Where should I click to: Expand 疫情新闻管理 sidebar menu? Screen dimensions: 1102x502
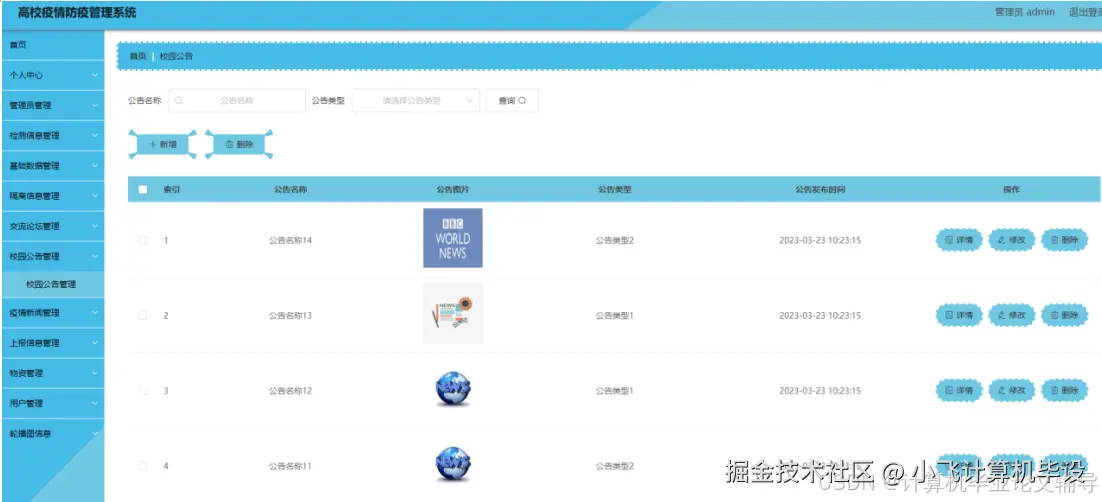pyautogui.click(x=53, y=313)
